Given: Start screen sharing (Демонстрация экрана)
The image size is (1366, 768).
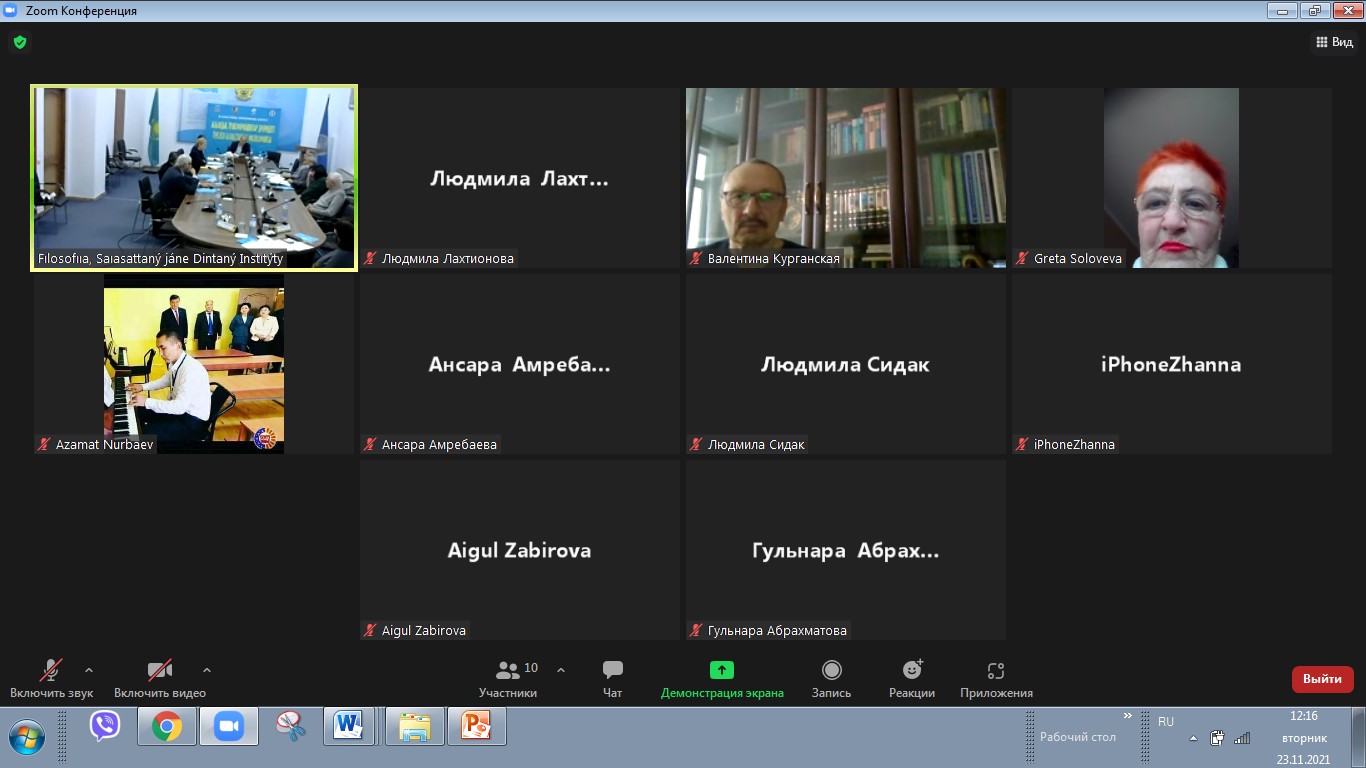Looking at the screenshot, I should coord(722,678).
